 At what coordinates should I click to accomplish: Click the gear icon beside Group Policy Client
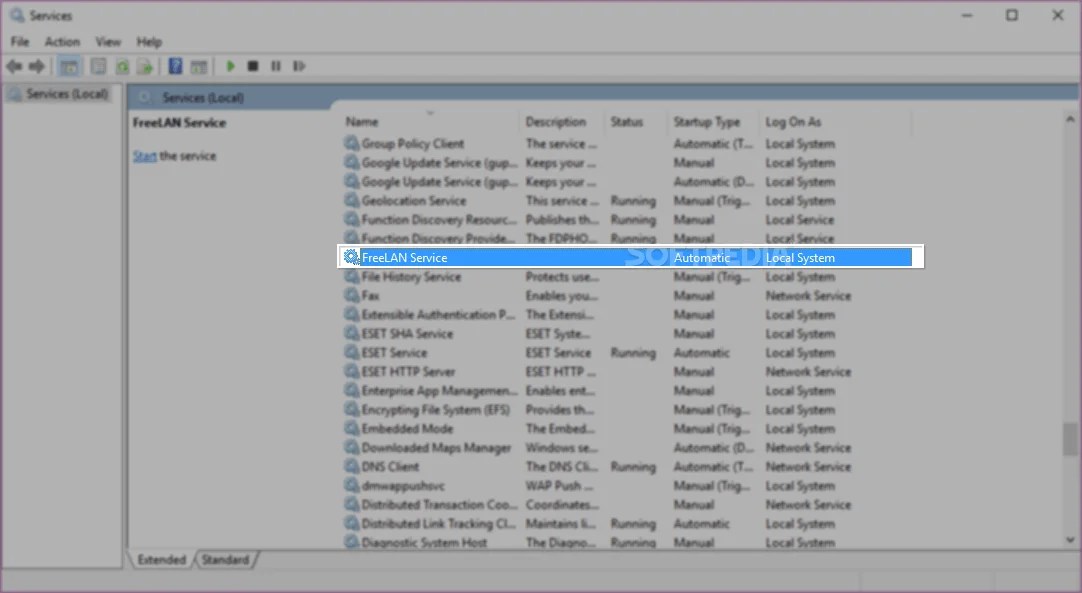point(351,144)
